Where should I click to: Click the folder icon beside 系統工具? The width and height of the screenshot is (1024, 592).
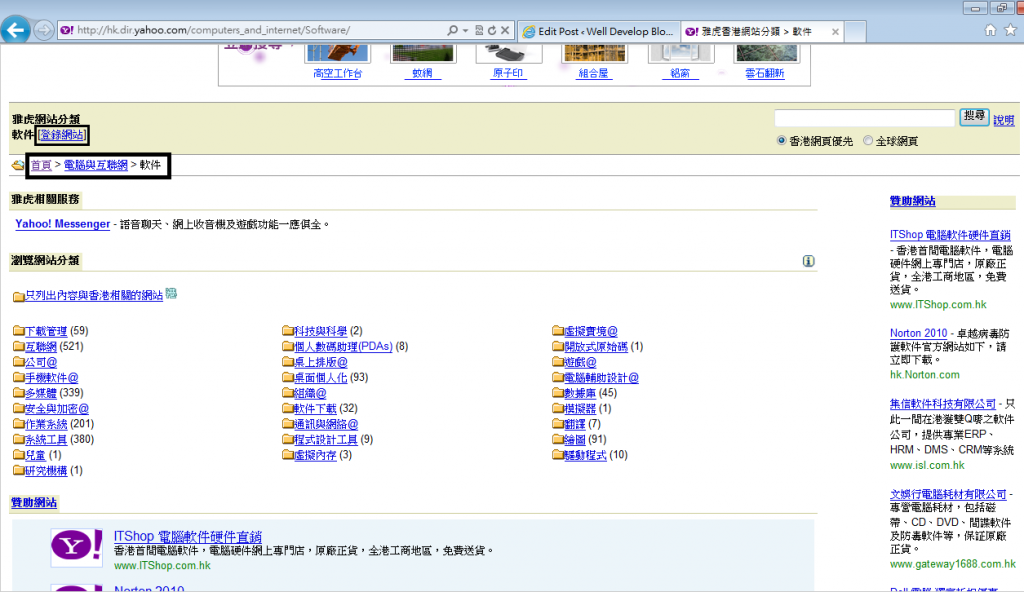point(18,439)
